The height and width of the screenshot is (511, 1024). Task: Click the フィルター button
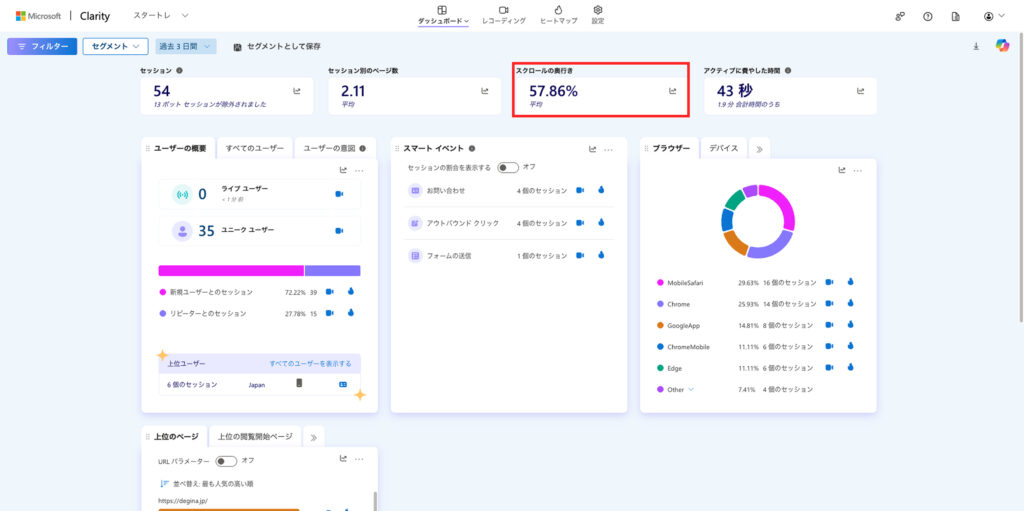pos(42,46)
